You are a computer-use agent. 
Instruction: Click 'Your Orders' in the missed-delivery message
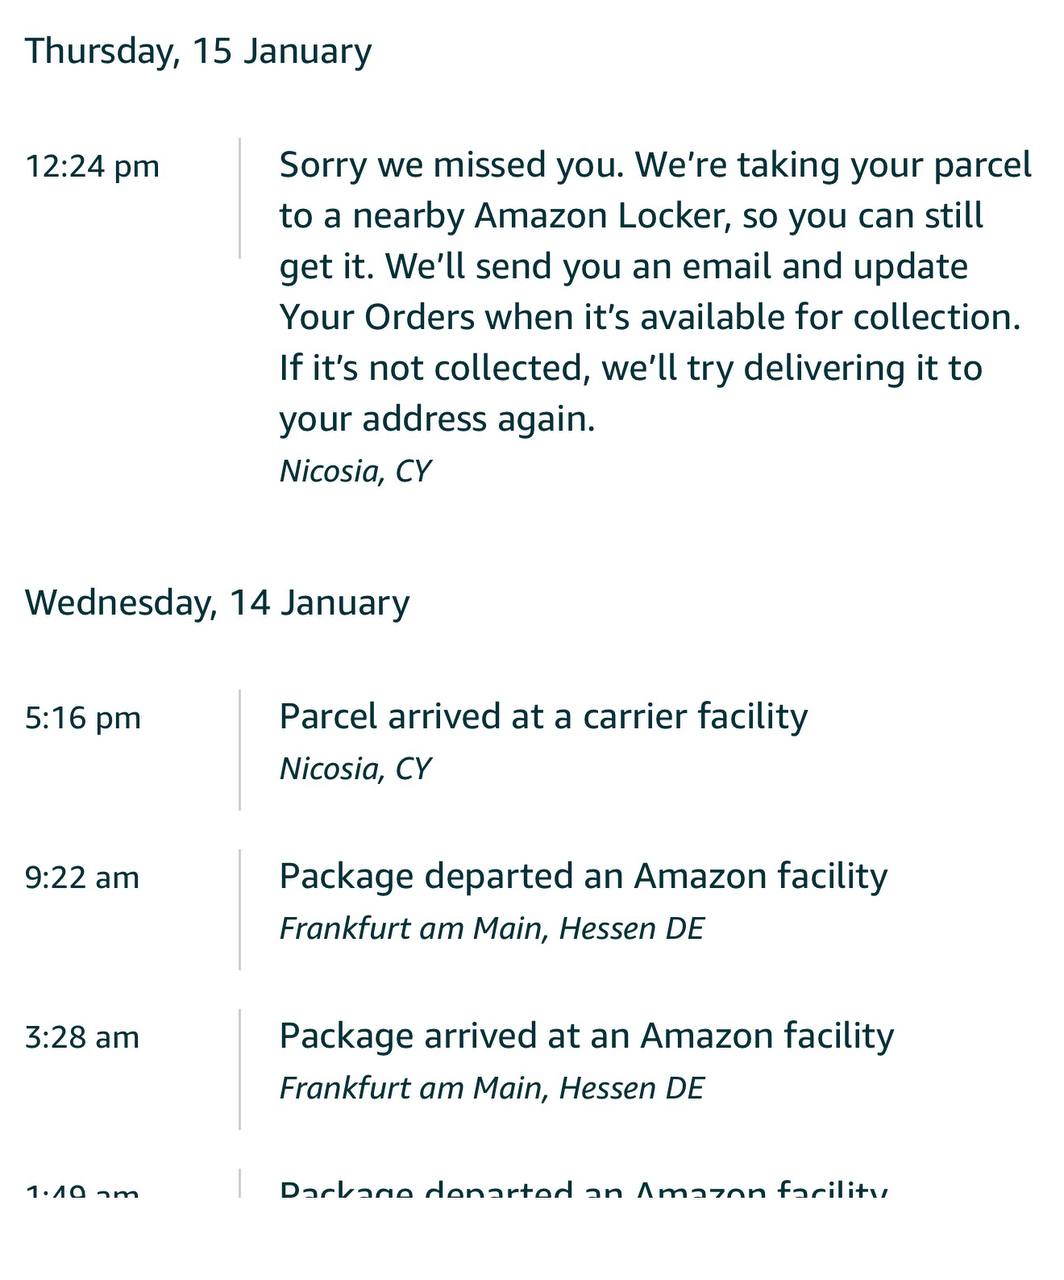(x=377, y=318)
